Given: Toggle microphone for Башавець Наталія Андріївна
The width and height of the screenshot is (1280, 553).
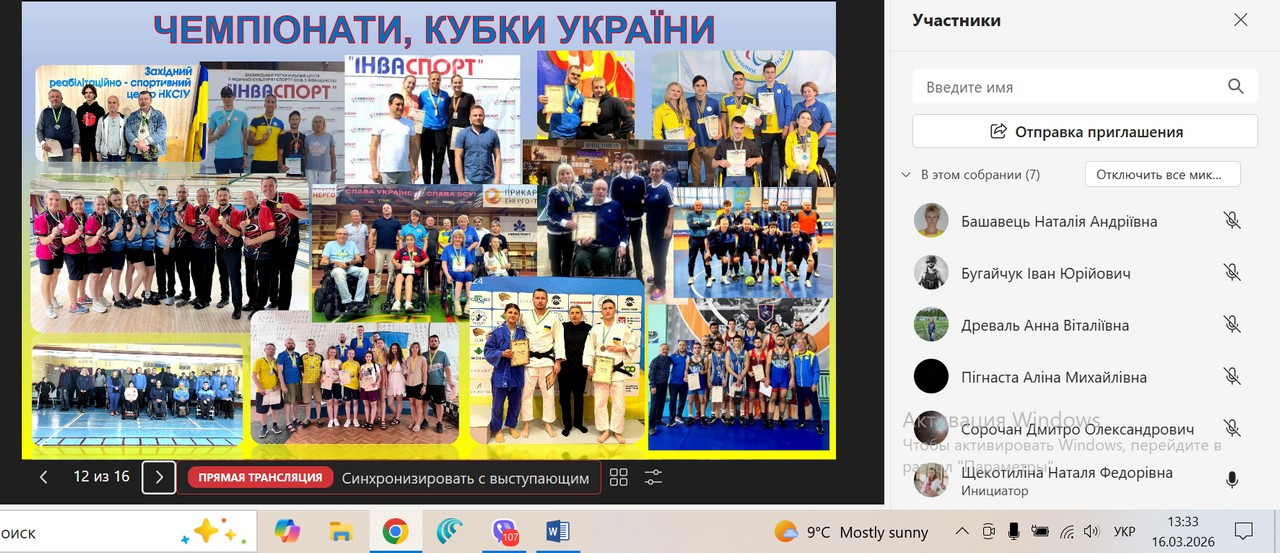Looking at the screenshot, I should click(x=1232, y=221).
